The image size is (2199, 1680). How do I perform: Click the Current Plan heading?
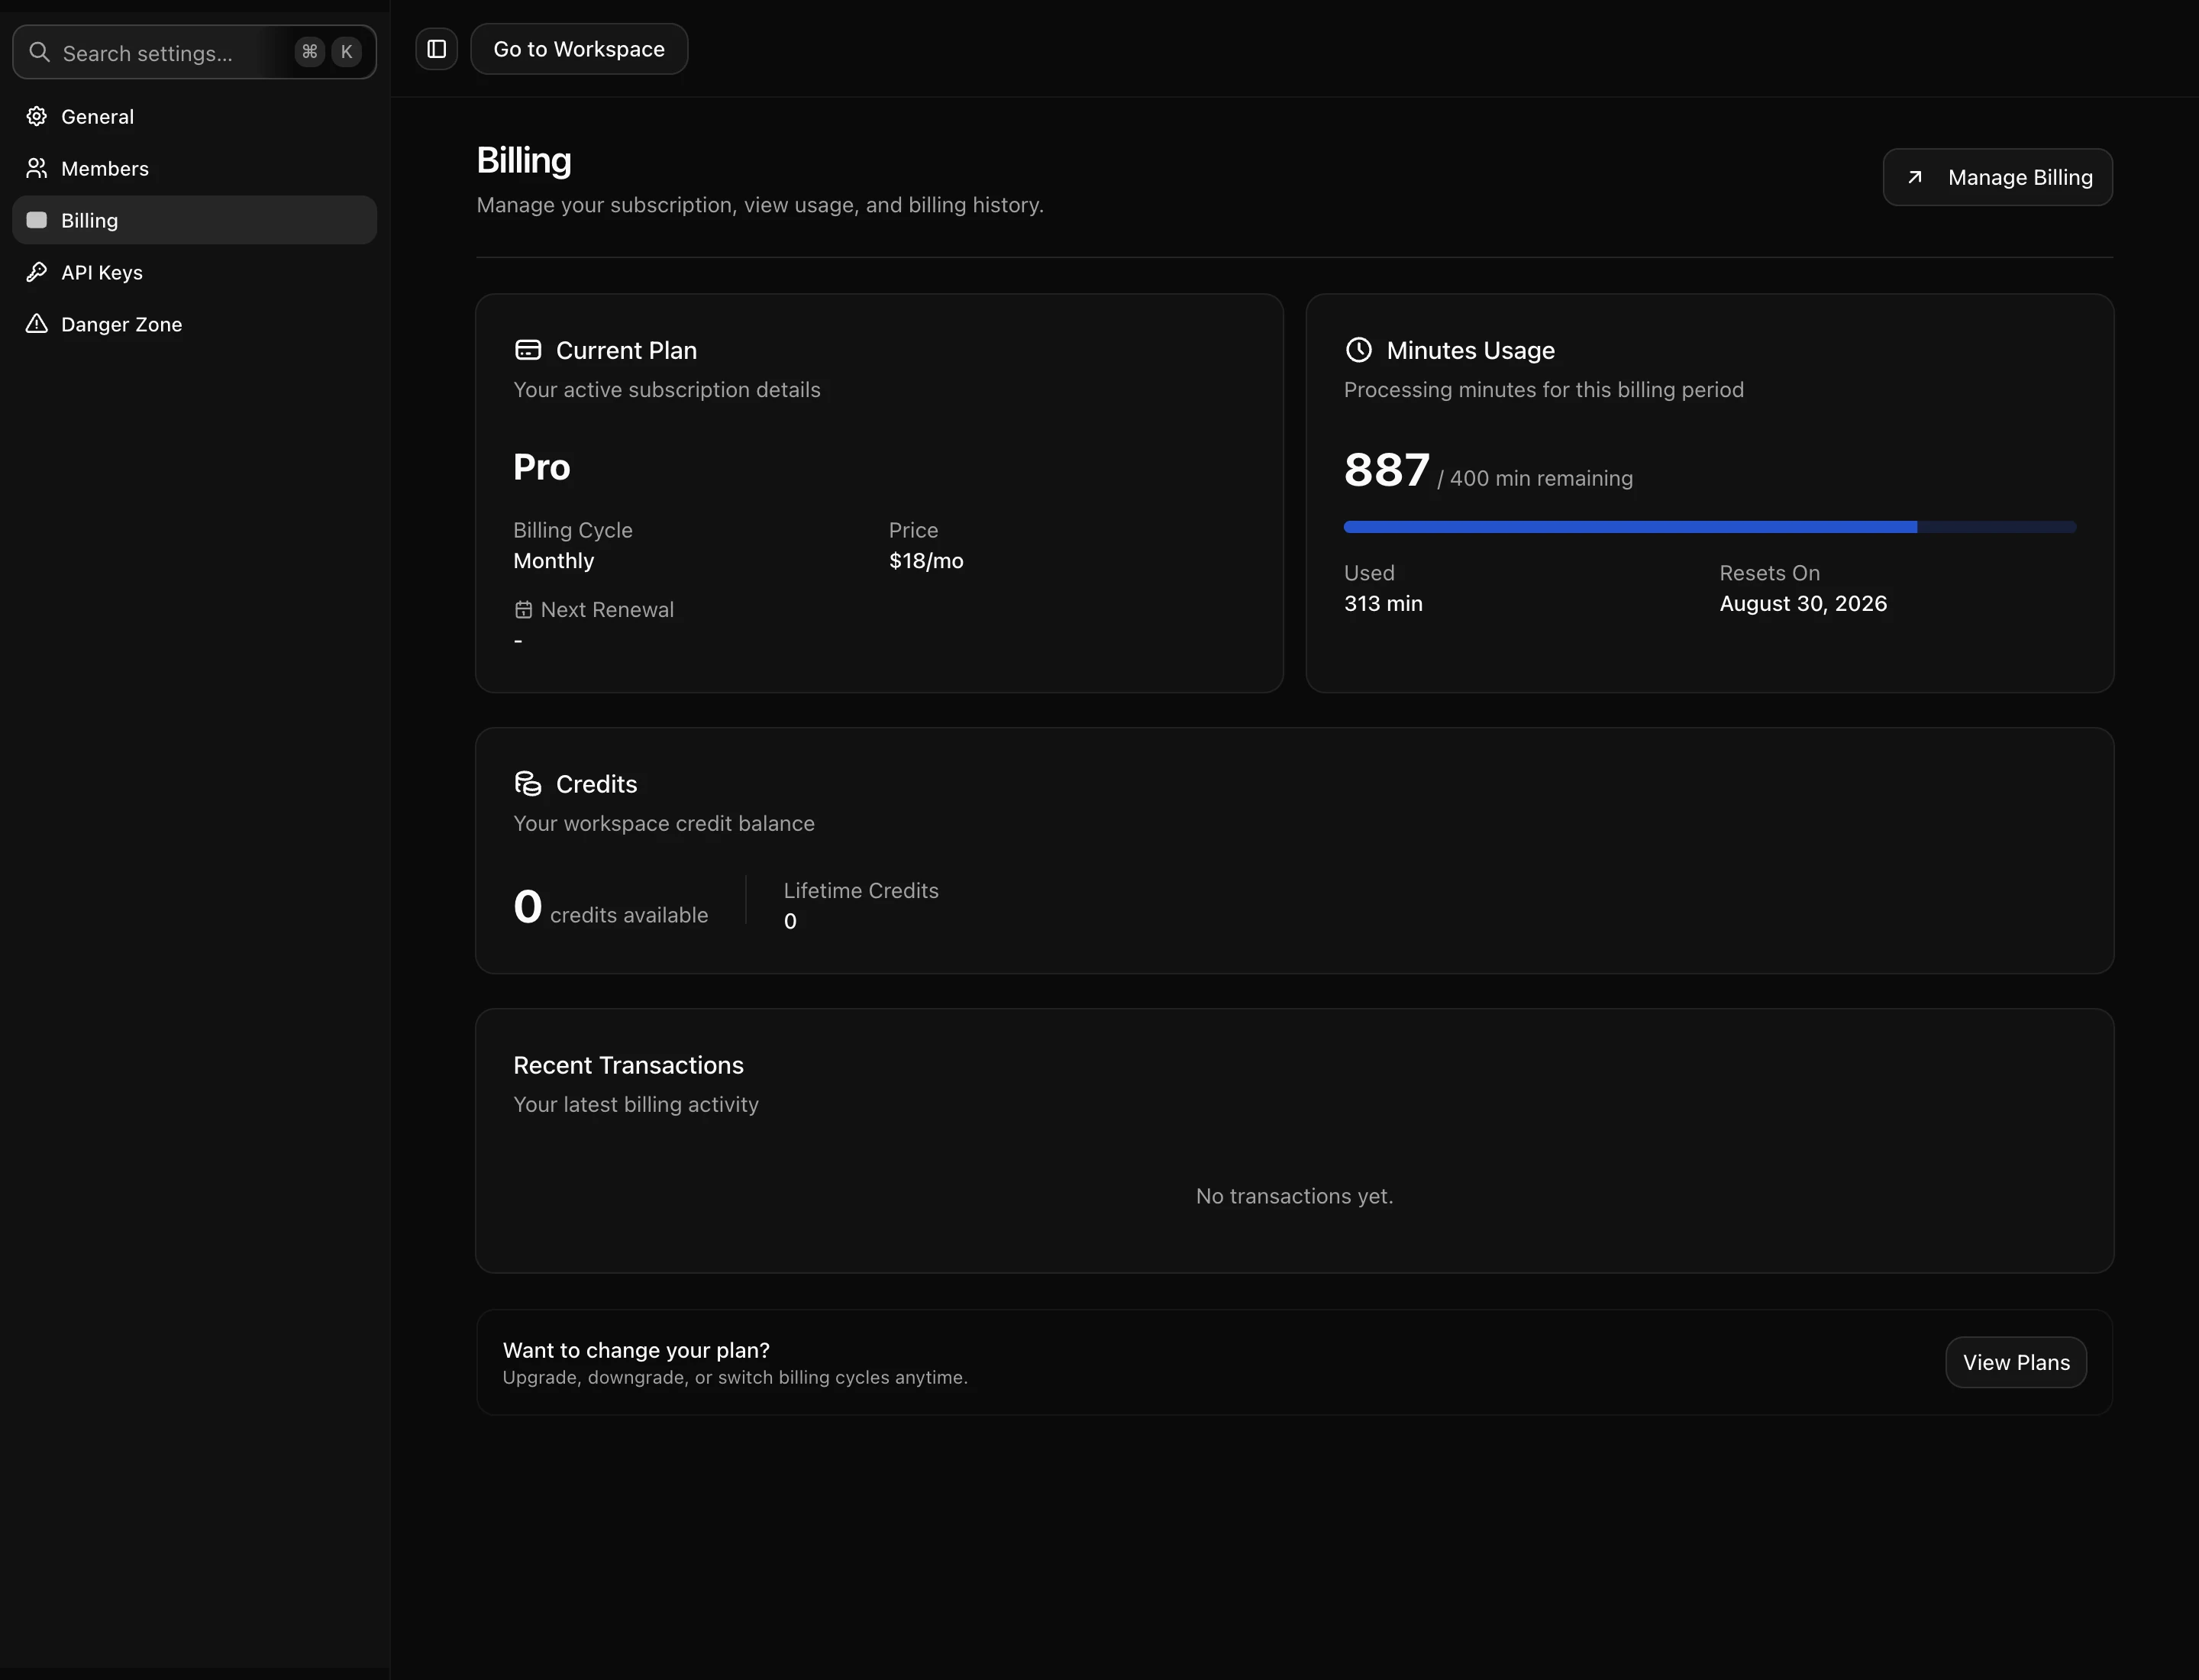626,350
